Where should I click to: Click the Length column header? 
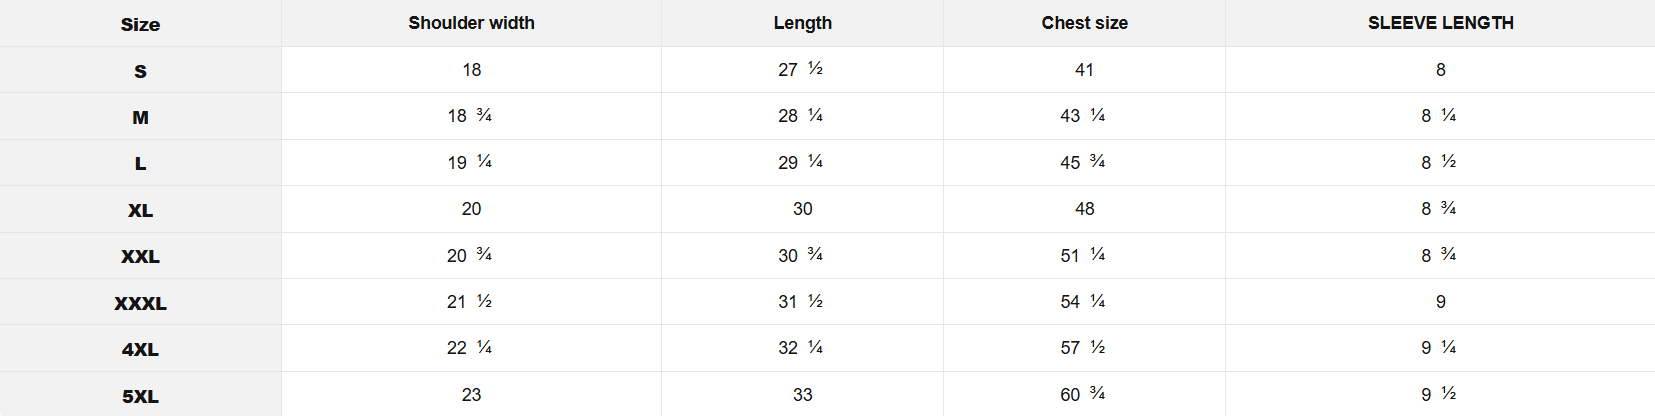(802, 23)
